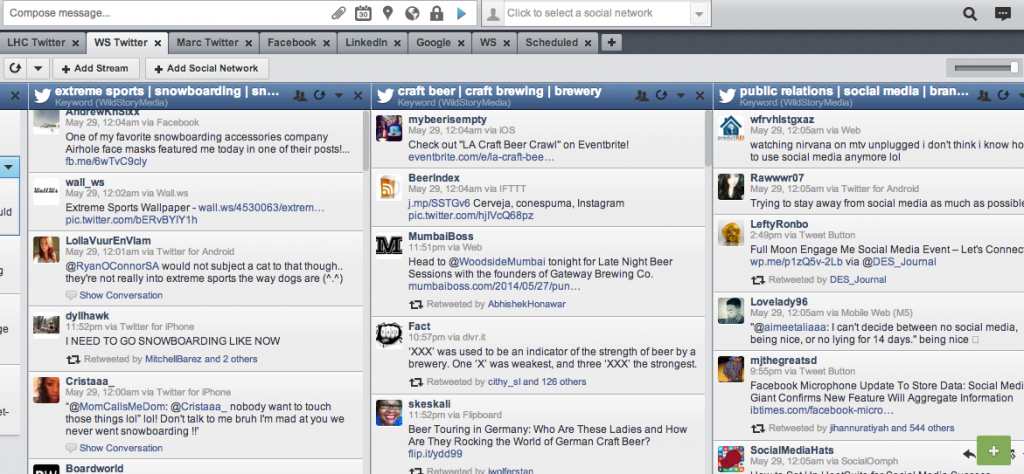This screenshot has width=1024, height=474.
Task: Add location with the map pin icon
Action: click(388, 13)
